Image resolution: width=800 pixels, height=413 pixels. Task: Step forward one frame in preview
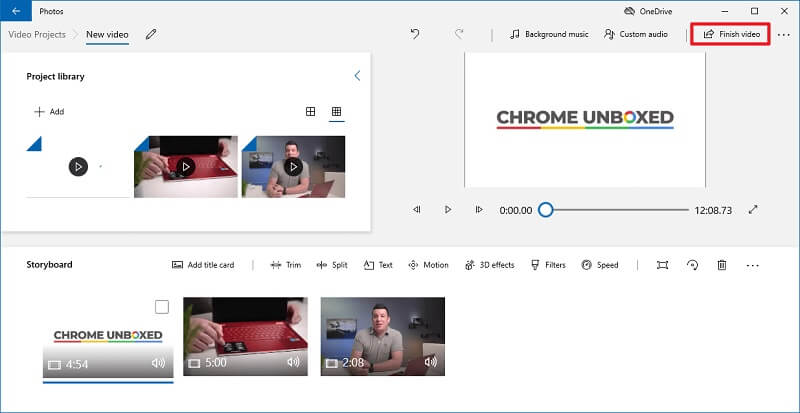pos(479,209)
